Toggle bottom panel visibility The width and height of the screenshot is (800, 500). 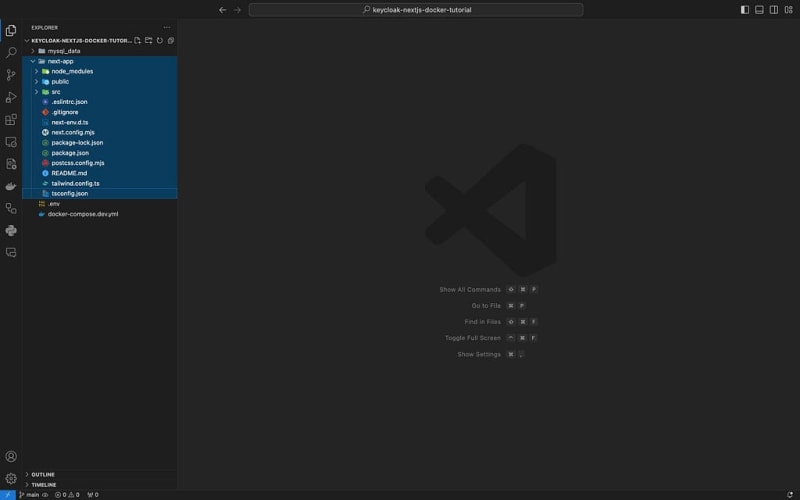coord(759,10)
